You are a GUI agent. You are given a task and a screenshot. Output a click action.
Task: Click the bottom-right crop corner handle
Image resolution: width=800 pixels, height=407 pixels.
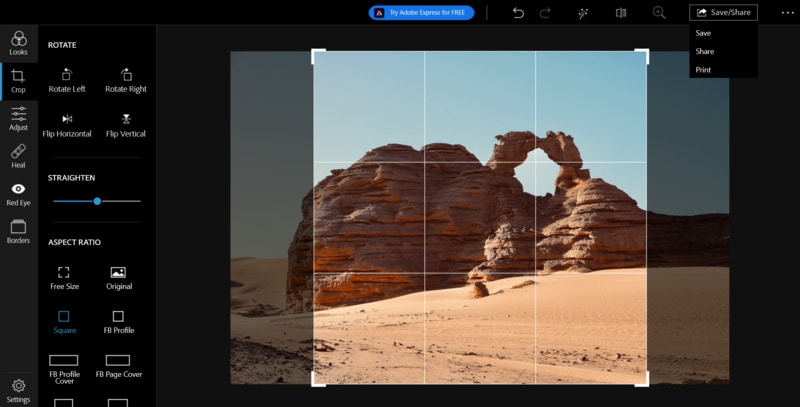coord(642,379)
